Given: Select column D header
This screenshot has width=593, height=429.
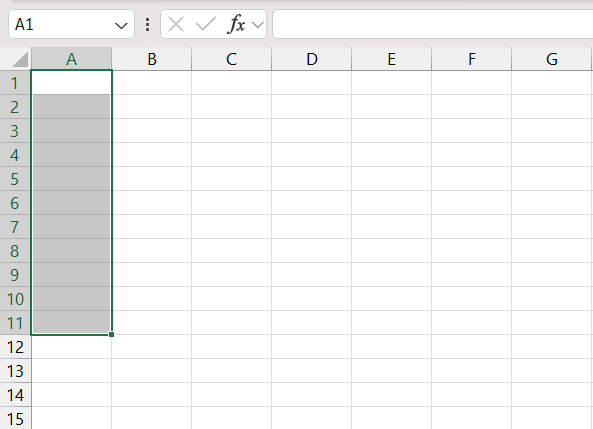Looking at the screenshot, I should 312,59.
